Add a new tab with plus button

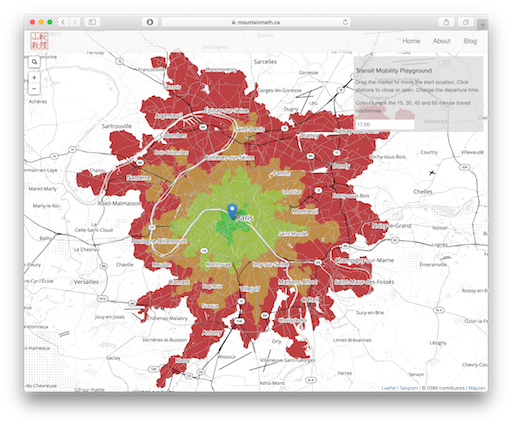[x=482, y=25]
